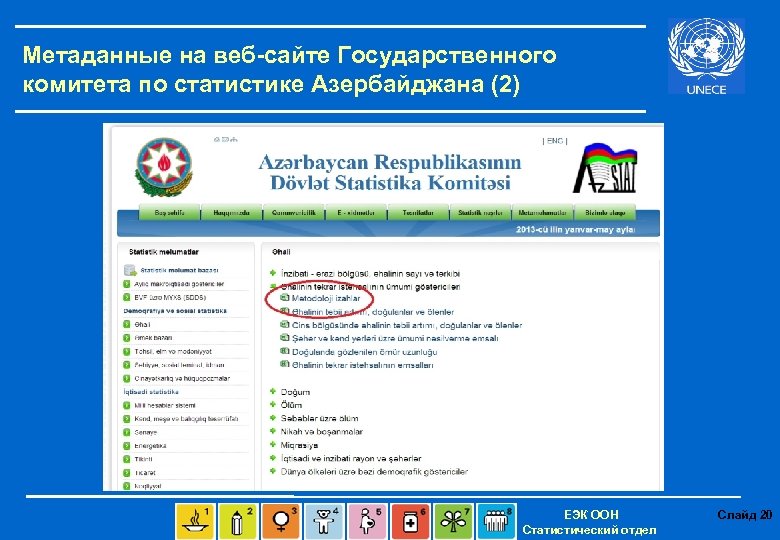Click the 2013-cü ilin yanvar-may ayları banner
This screenshot has width=780, height=540.
coord(576,230)
